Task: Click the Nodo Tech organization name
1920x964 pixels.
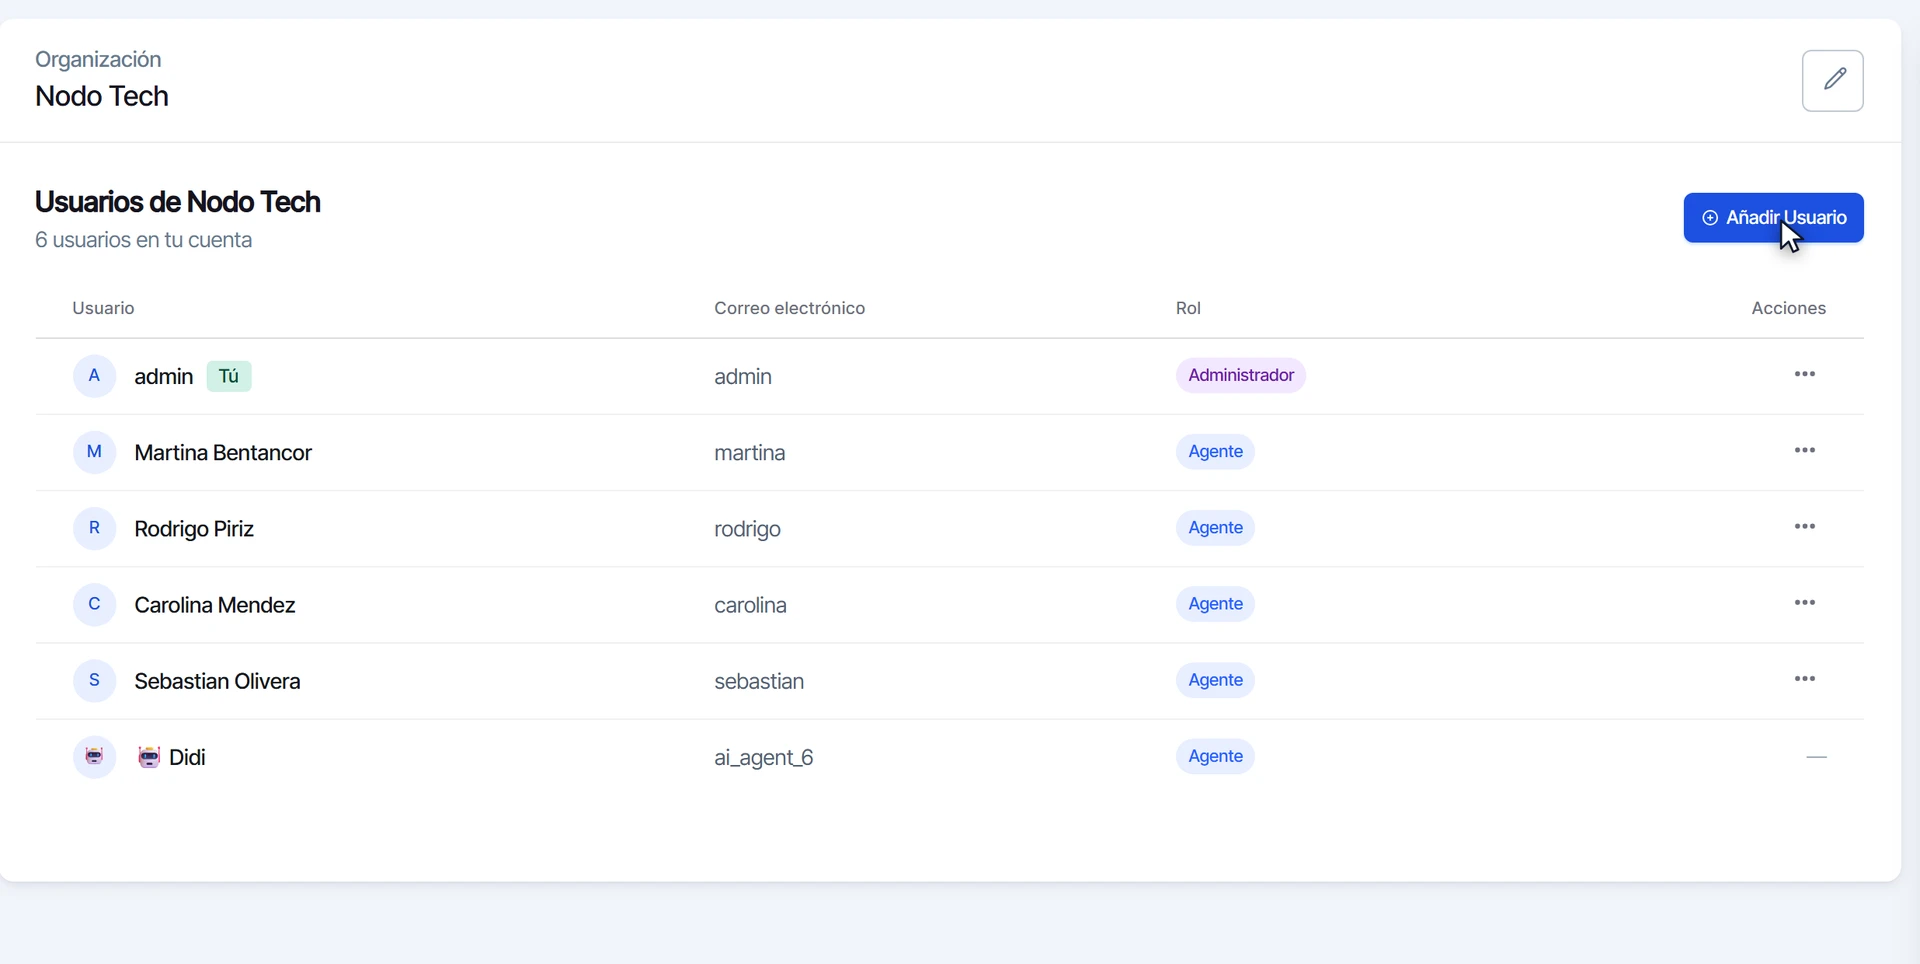Action: coord(102,96)
